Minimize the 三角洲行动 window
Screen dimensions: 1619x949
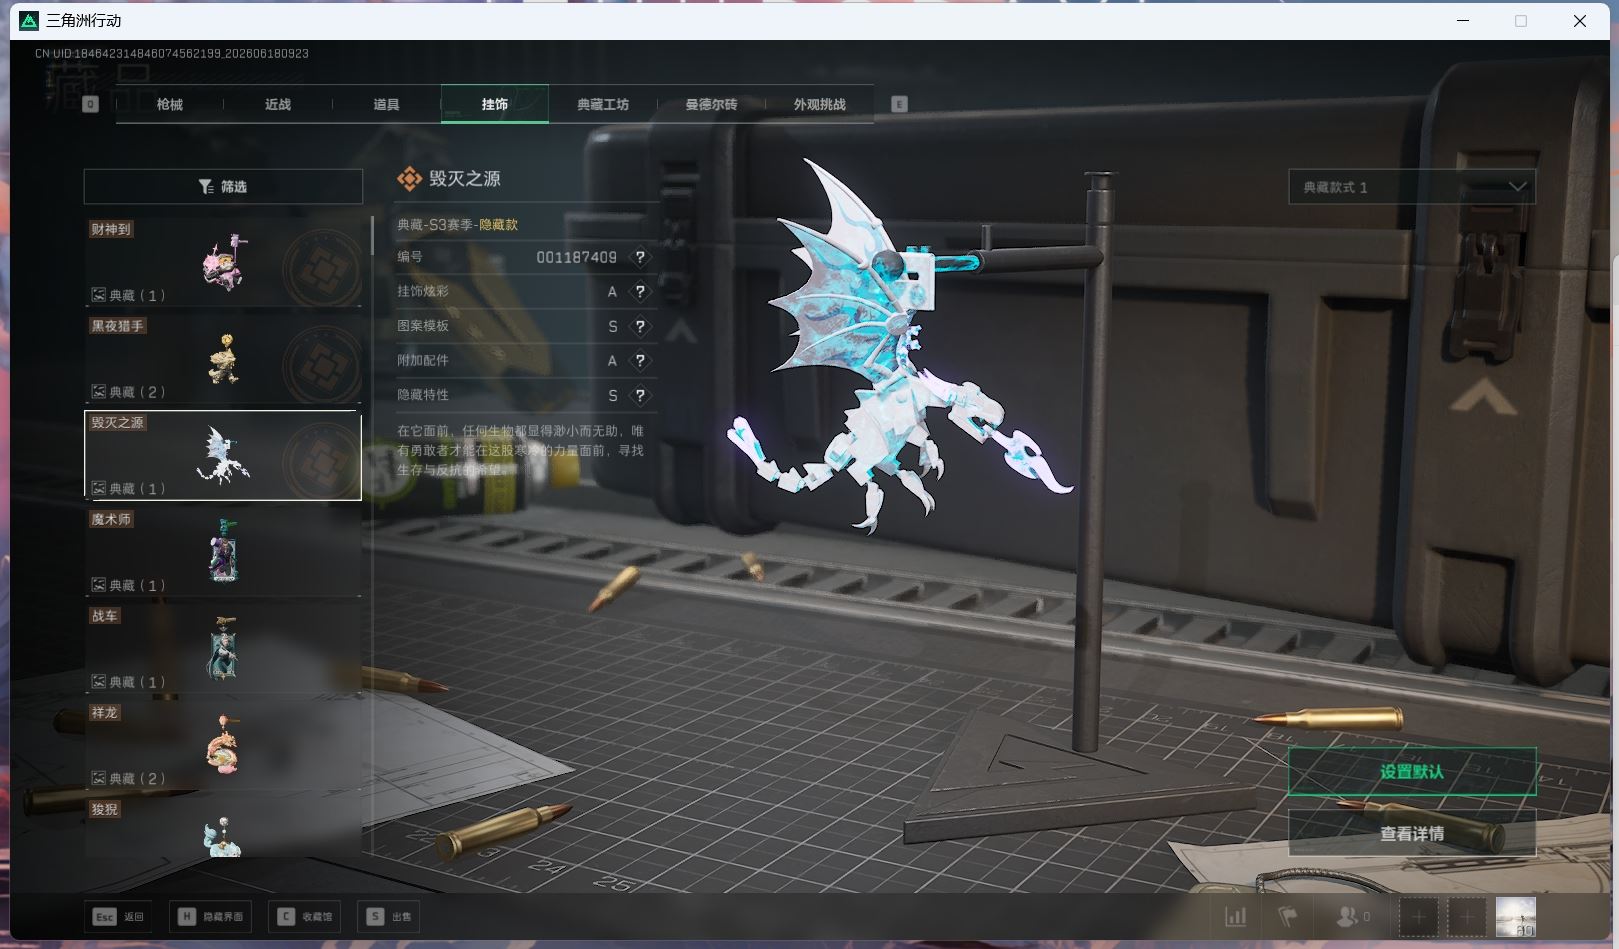tap(1463, 20)
